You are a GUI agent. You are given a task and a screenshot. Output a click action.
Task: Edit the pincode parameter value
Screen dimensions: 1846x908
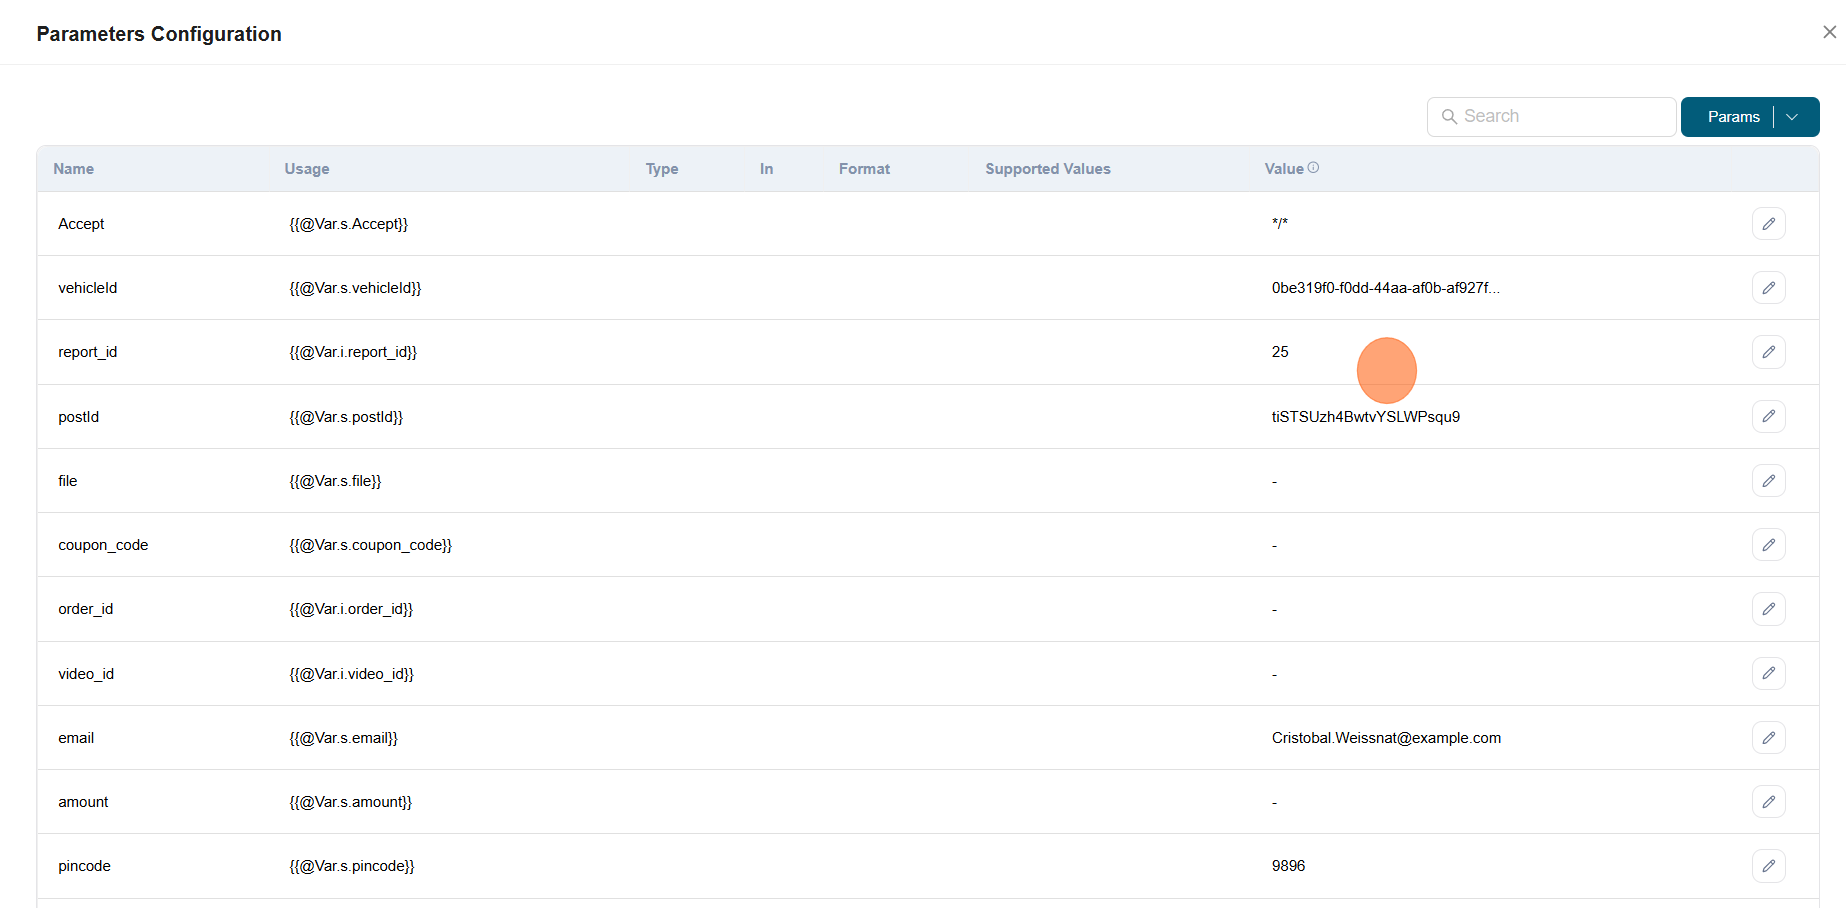click(x=1768, y=866)
